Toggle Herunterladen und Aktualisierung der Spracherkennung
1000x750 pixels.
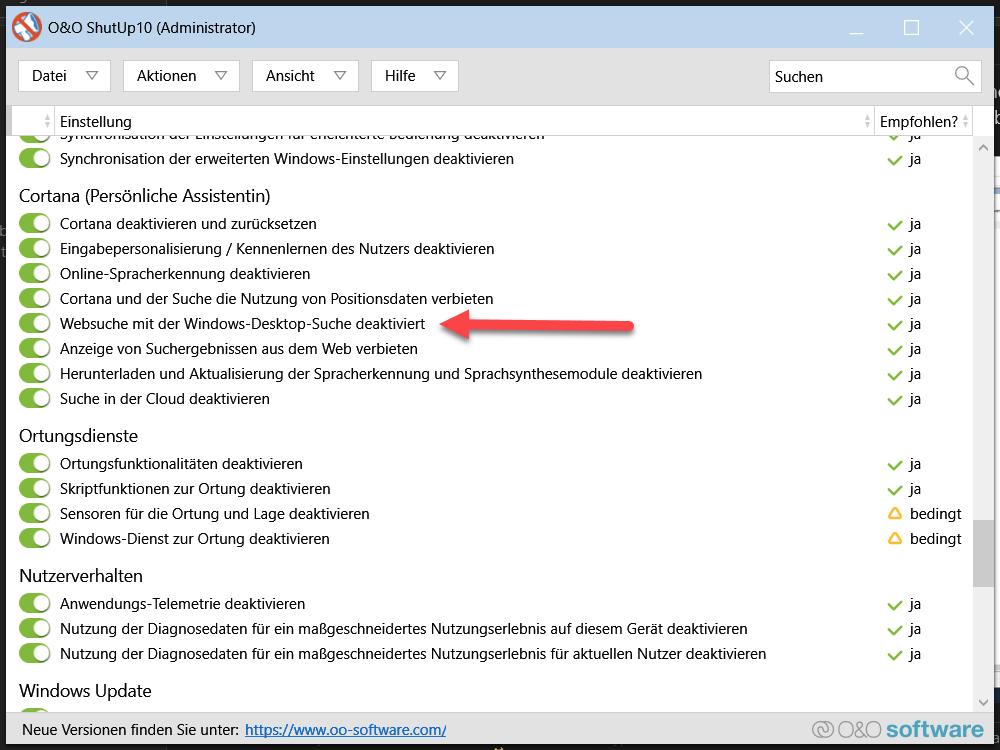[x=34, y=374]
